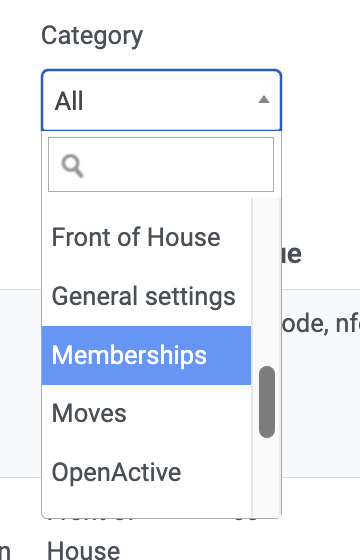Click the grey table row left of dropdown
This screenshot has height=560, width=360.
[x=21, y=383]
